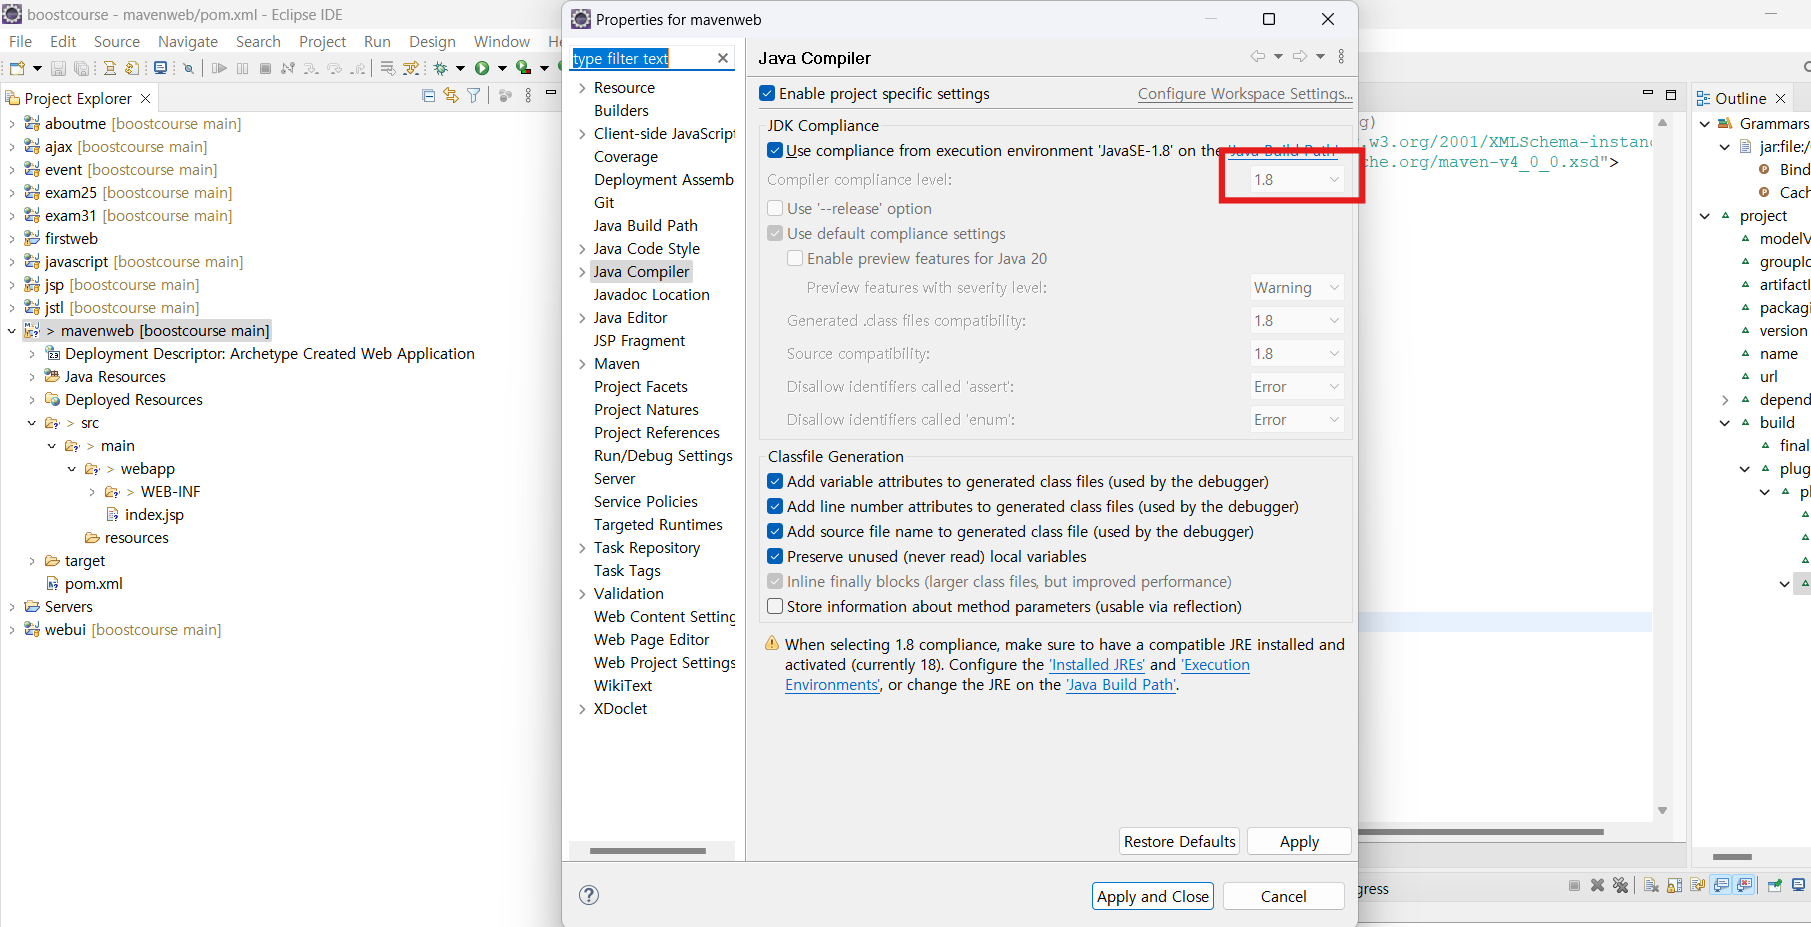Uncheck Add source file name checkbox
Viewport: 1811px width, 927px height.
point(775,532)
